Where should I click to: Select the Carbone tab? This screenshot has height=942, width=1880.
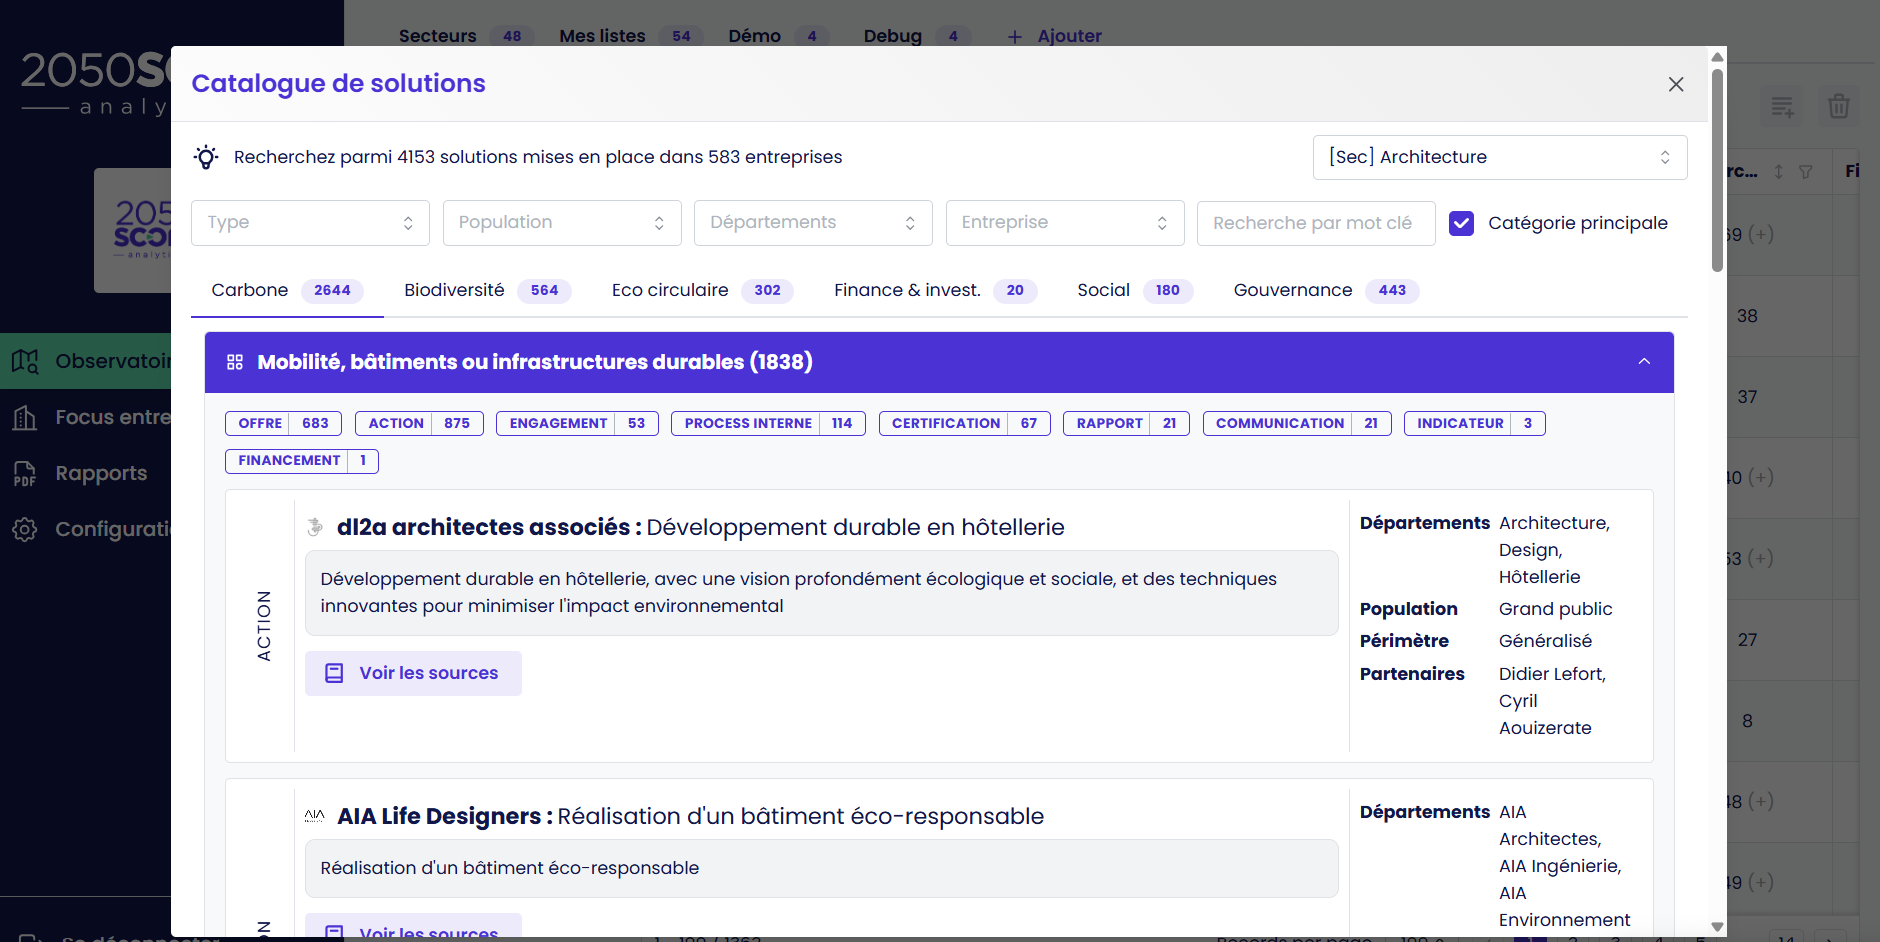click(287, 290)
